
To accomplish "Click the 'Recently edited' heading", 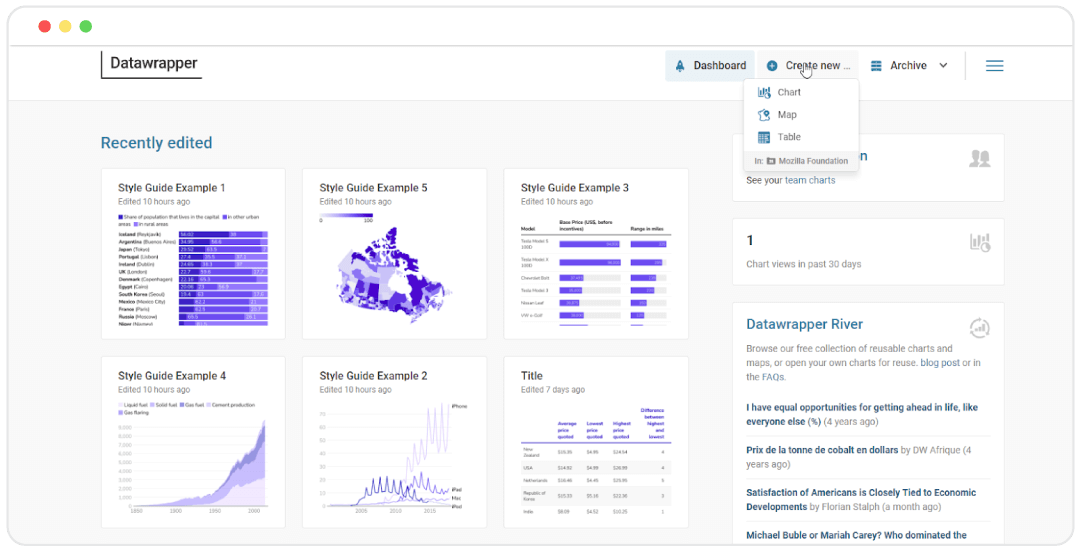I will pos(156,143).
